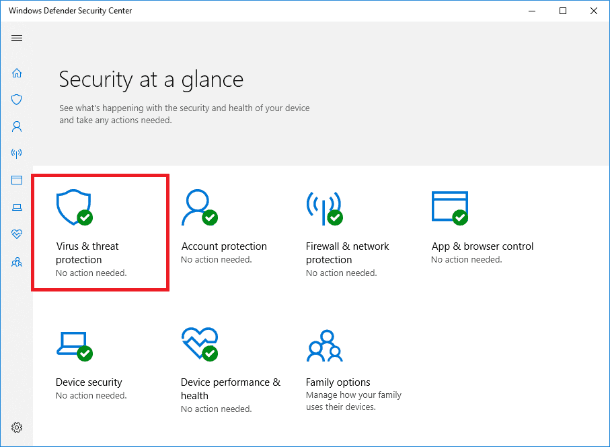610x447 pixels.
Task: Maximize the Security Center window
Action: pos(563,11)
